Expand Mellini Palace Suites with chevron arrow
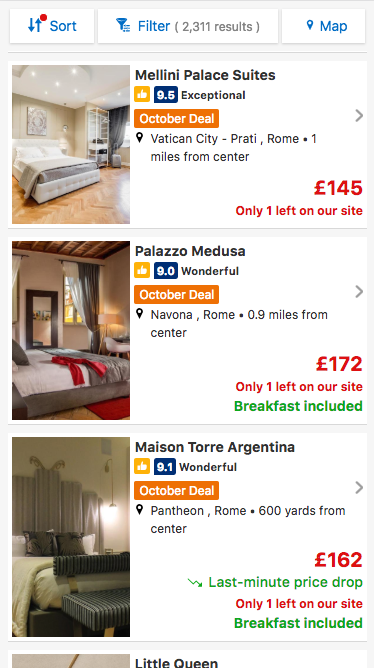The height and width of the screenshot is (668, 374). click(359, 115)
